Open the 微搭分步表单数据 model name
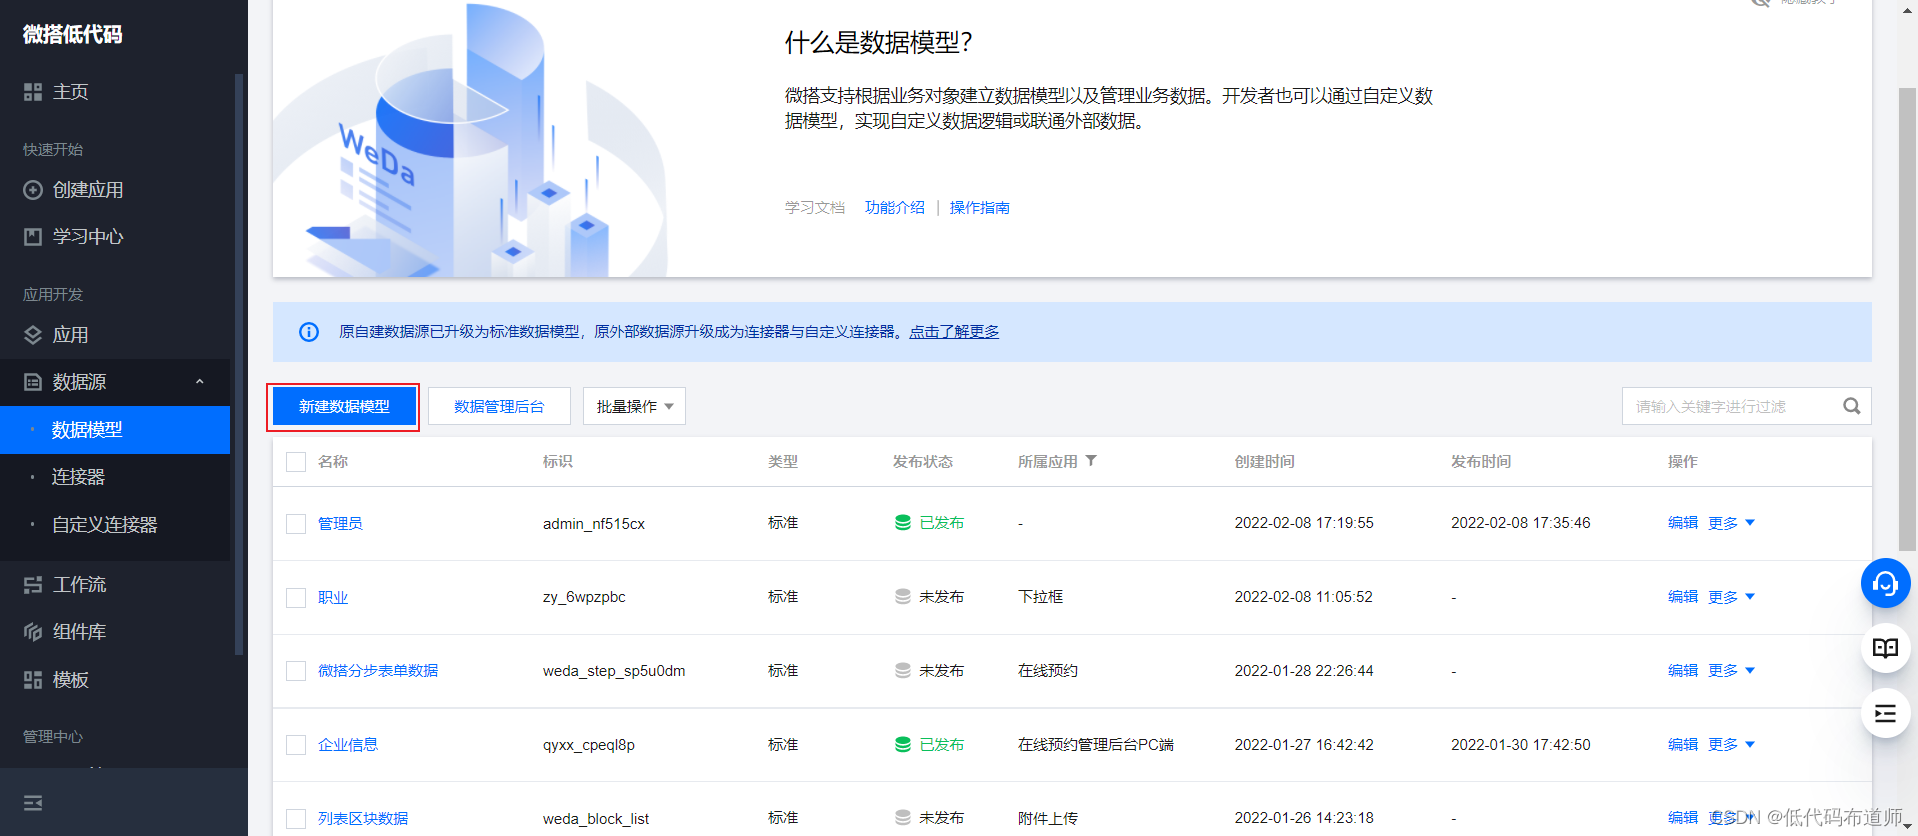 click(x=378, y=671)
